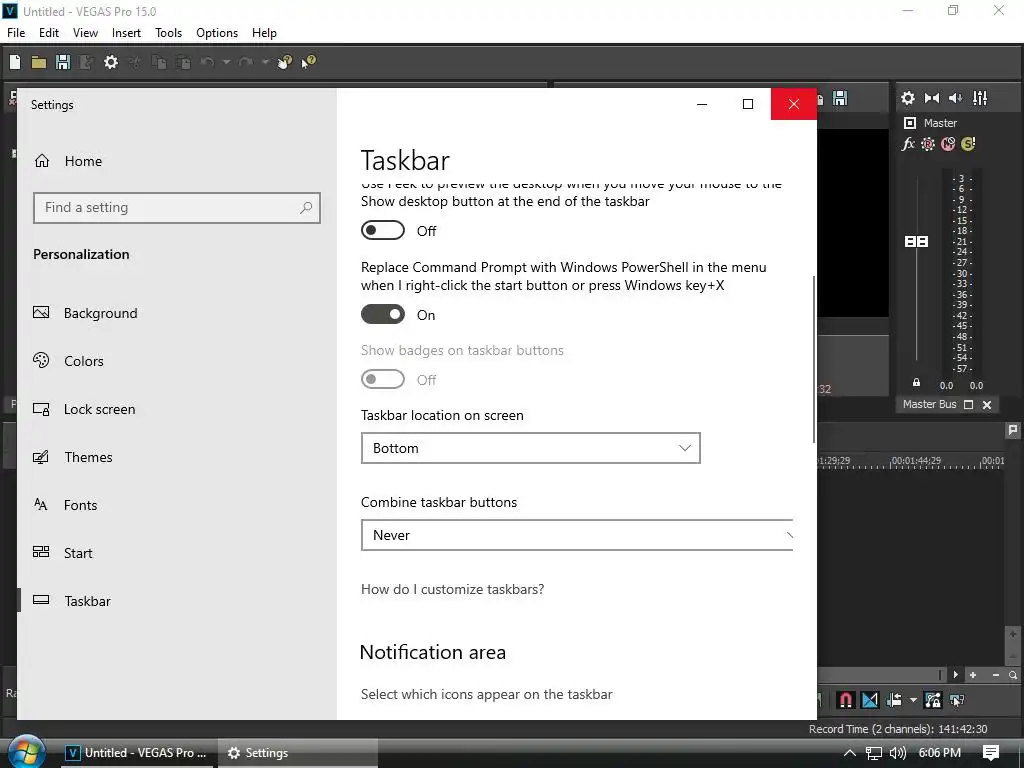Click the Save snapshot disk icon in preview panel
1024x768 pixels.
pyautogui.click(x=840, y=99)
